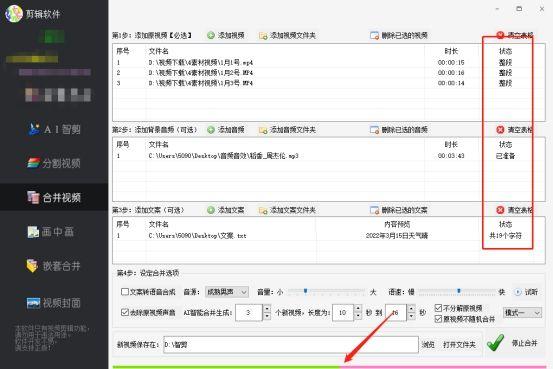
Task: Uncheck the 去除原视频声音 checkbox
Action: [124, 312]
